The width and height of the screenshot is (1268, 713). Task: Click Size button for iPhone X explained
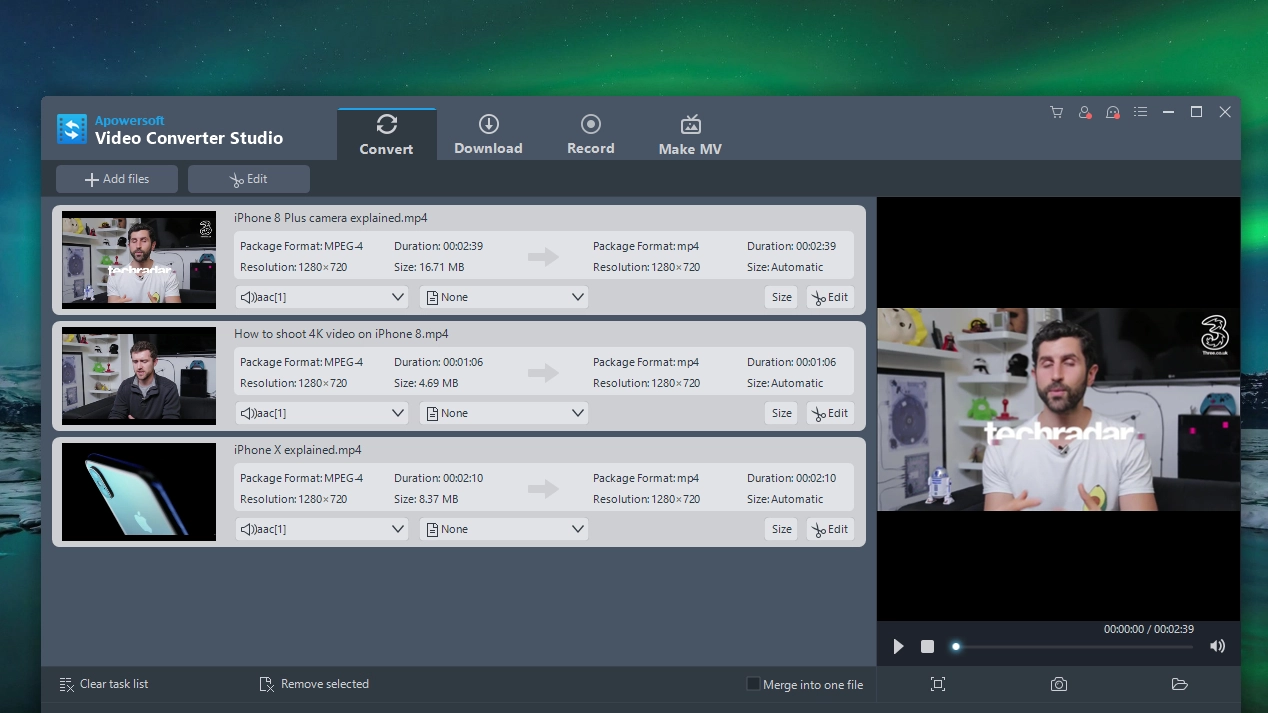tap(782, 529)
